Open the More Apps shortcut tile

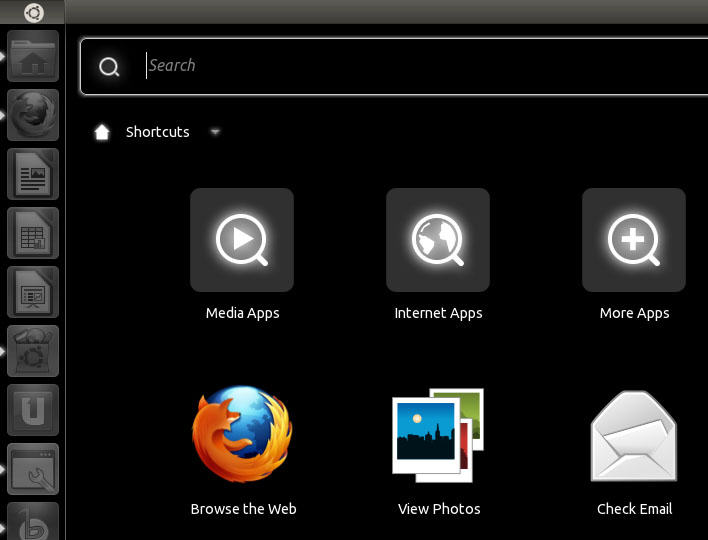(x=634, y=240)
